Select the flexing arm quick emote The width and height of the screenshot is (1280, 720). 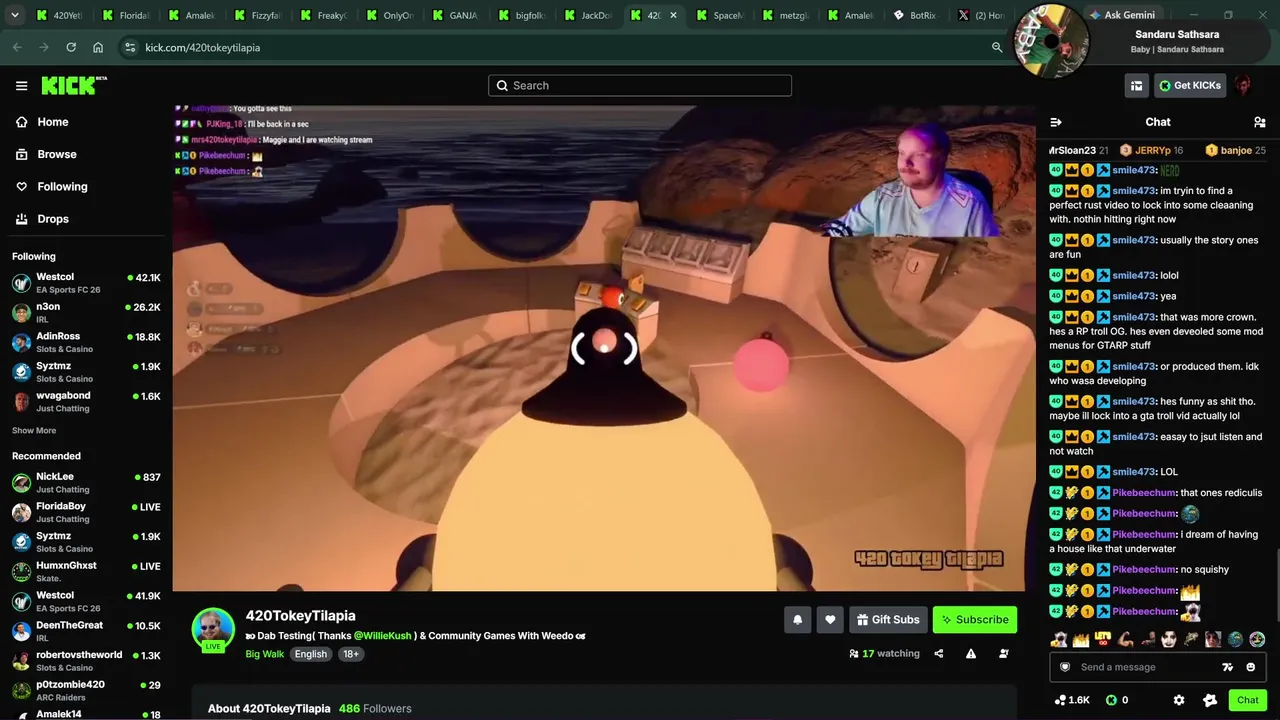click(x=1125, y=639)
